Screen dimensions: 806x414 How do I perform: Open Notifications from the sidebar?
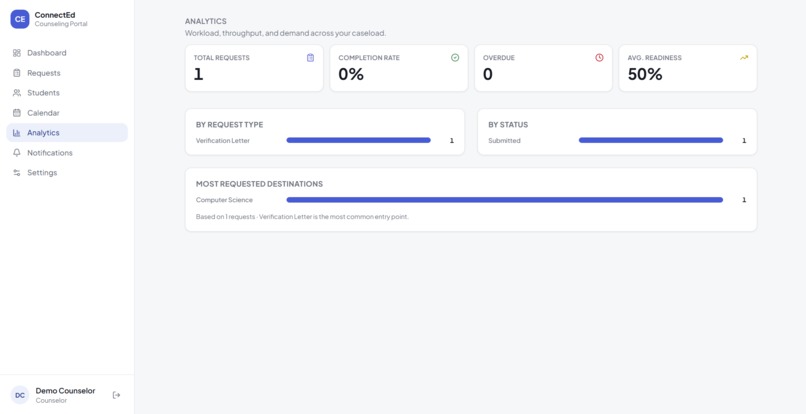(67, 153)
